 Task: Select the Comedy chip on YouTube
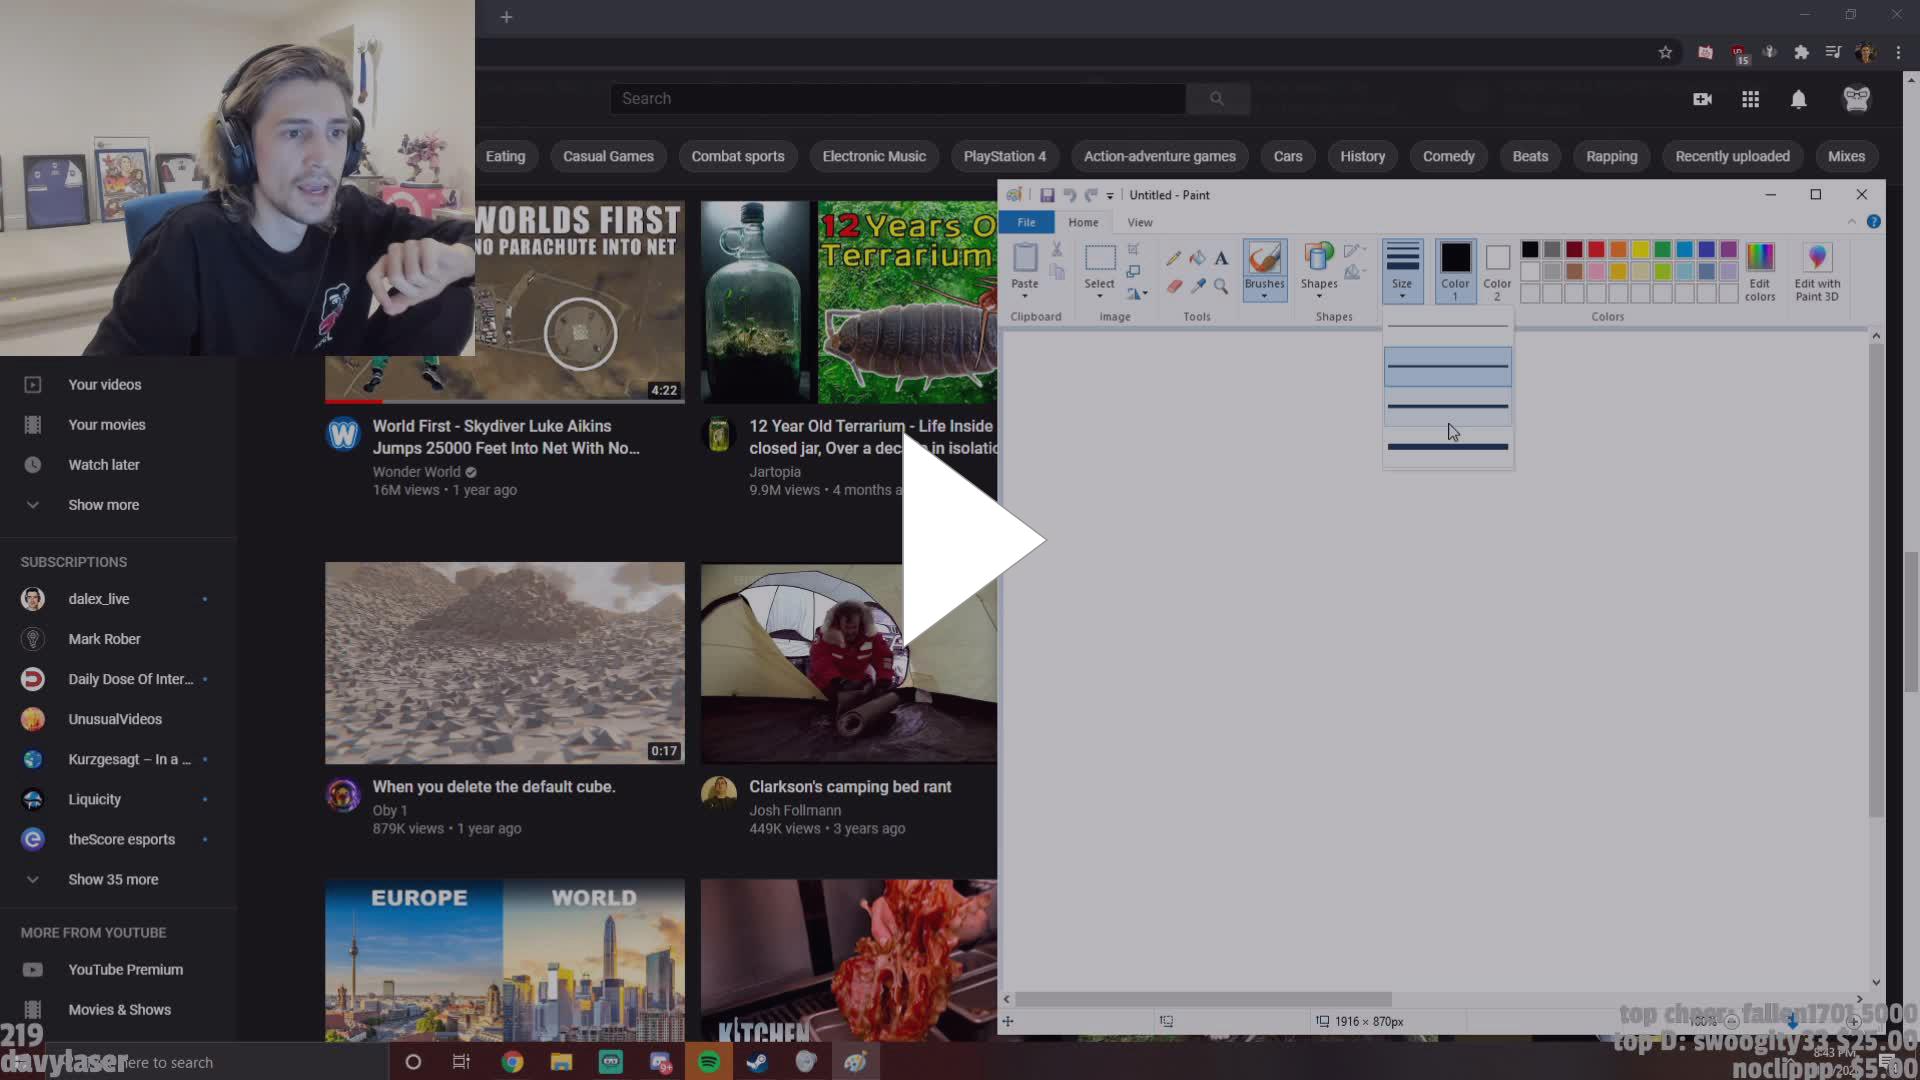click(1448, 156)
